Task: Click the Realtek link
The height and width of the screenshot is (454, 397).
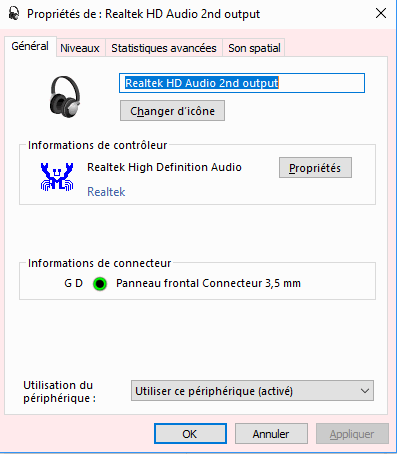Action: click(106, 192)
